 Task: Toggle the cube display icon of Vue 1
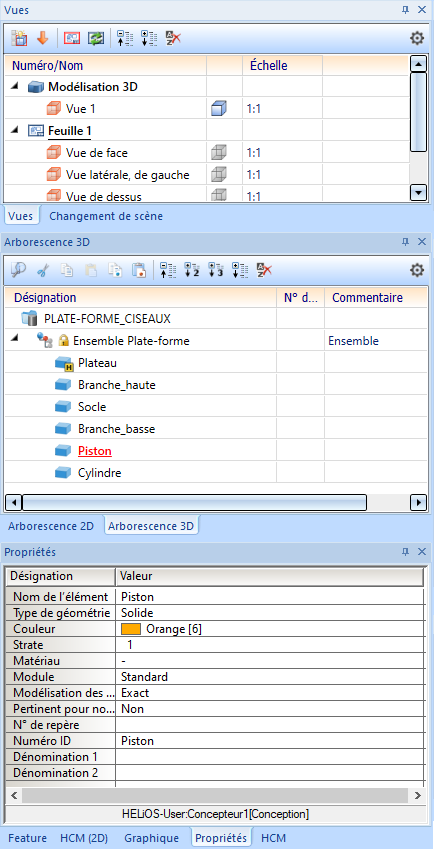click(x=218, y=109)
